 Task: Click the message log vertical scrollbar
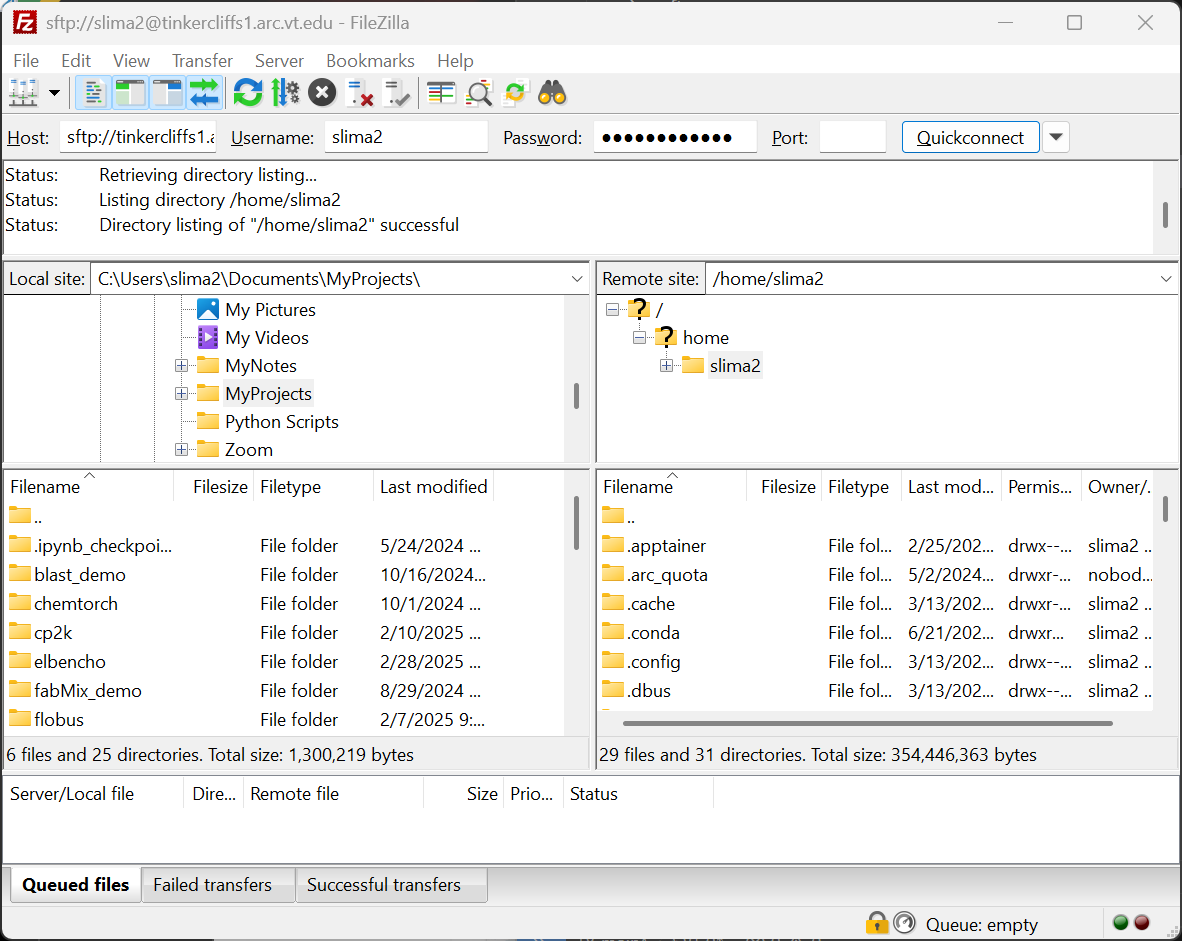pyautogui.click(x=1165, y=215)
